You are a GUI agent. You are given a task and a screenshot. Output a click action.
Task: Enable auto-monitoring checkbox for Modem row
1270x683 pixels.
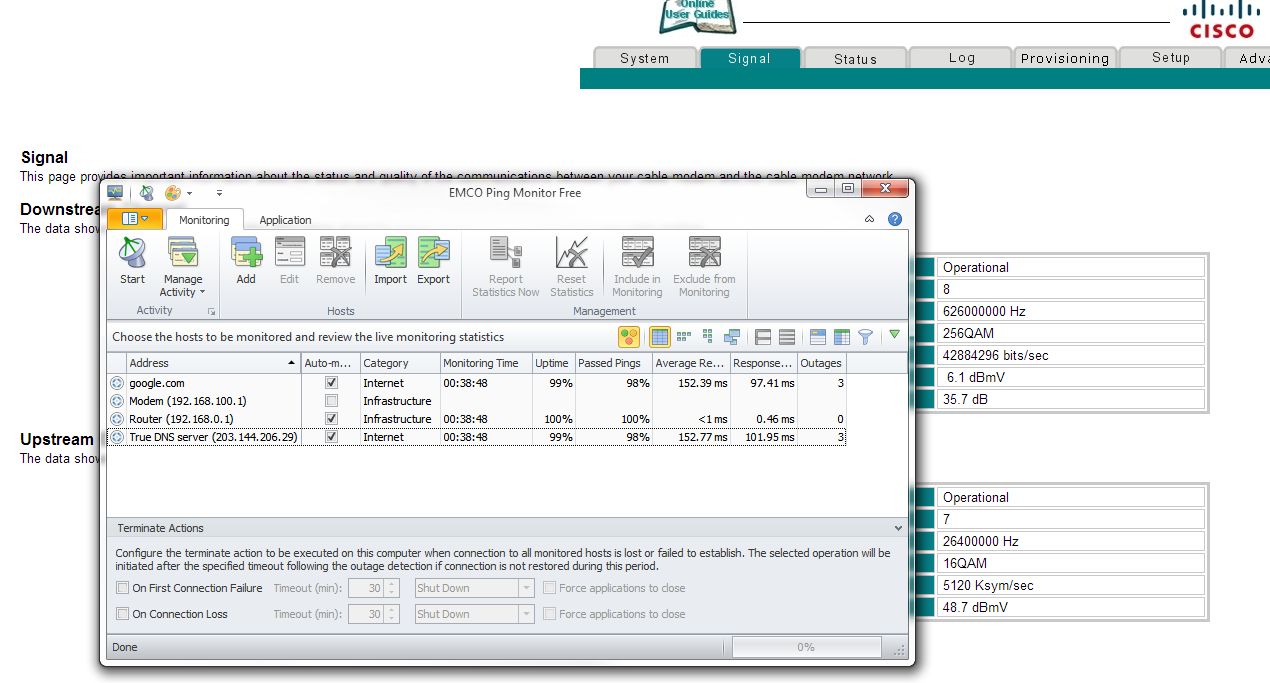pos(332,401)
